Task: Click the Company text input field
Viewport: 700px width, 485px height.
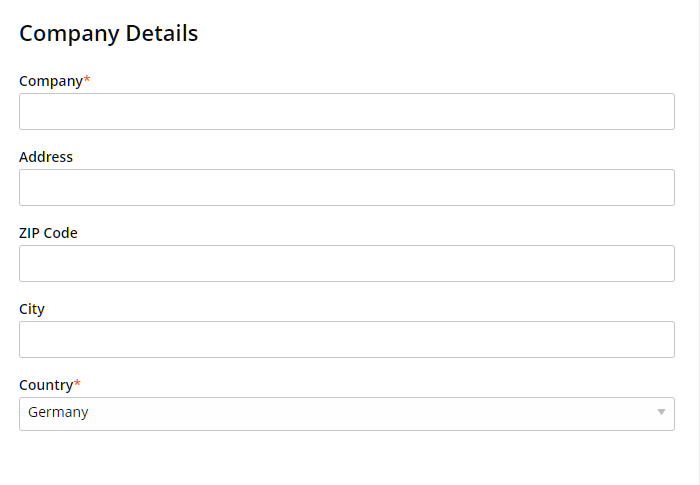Action: click(346, 111)
